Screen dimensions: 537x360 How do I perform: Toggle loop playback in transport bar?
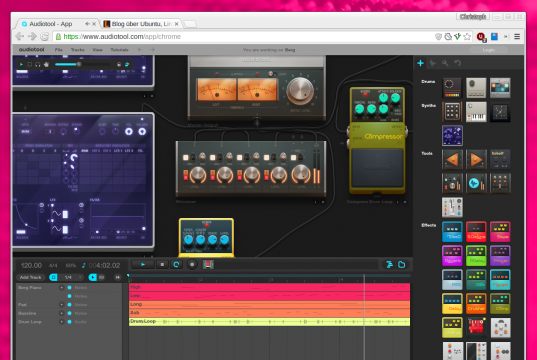[176, 264]
